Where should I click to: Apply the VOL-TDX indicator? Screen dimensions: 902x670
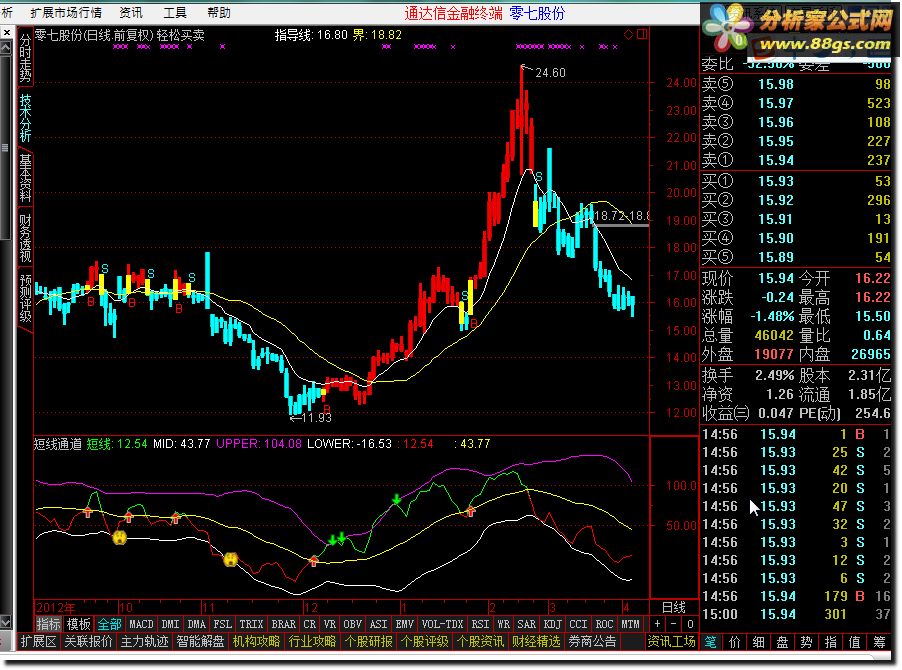pos(442,624)
